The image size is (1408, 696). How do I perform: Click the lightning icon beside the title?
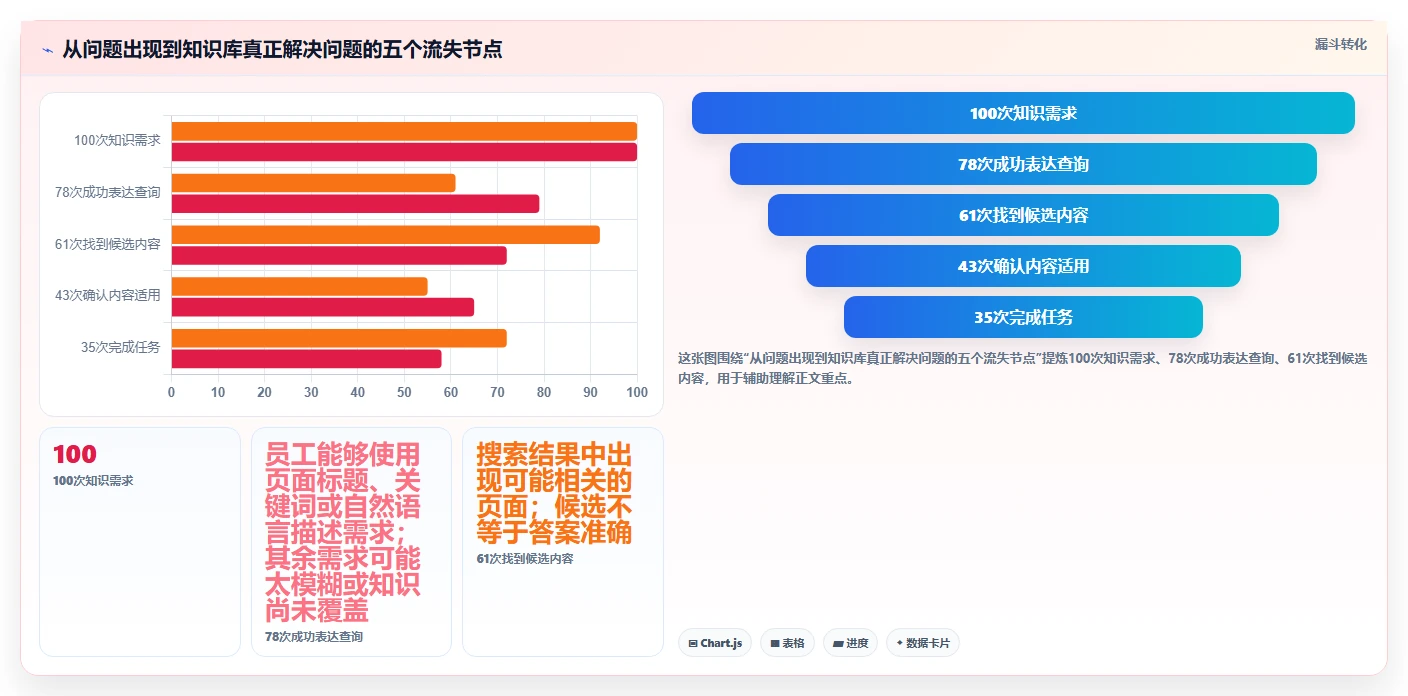[x=47, y=50]
